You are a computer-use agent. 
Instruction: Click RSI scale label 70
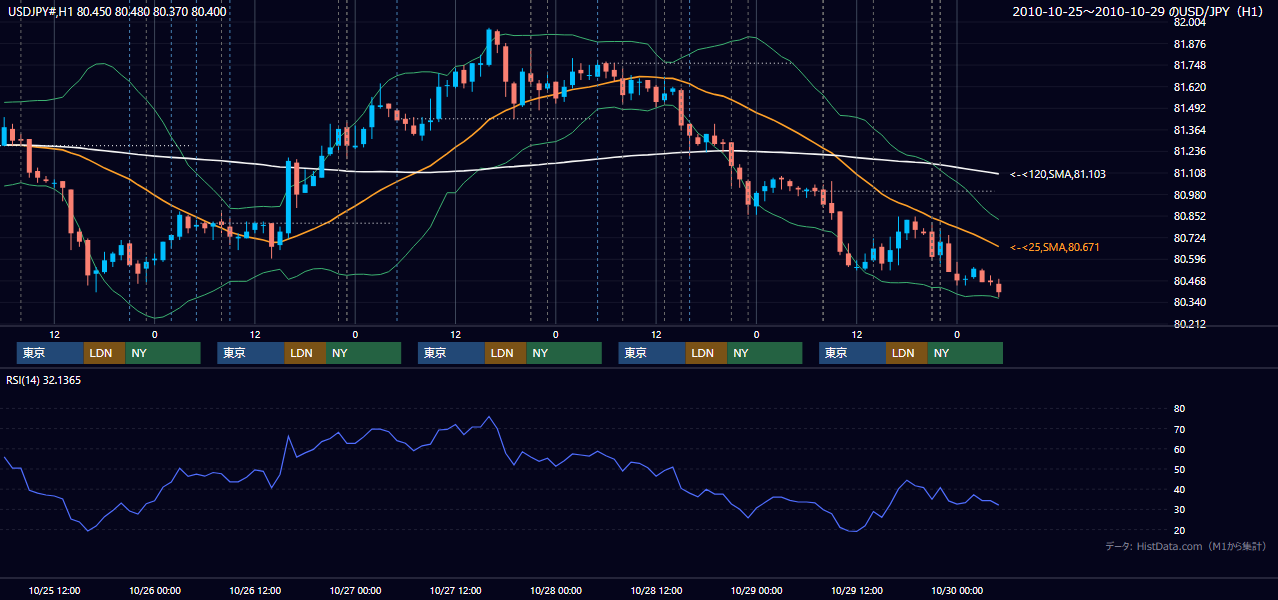[x=1179, y=429]
